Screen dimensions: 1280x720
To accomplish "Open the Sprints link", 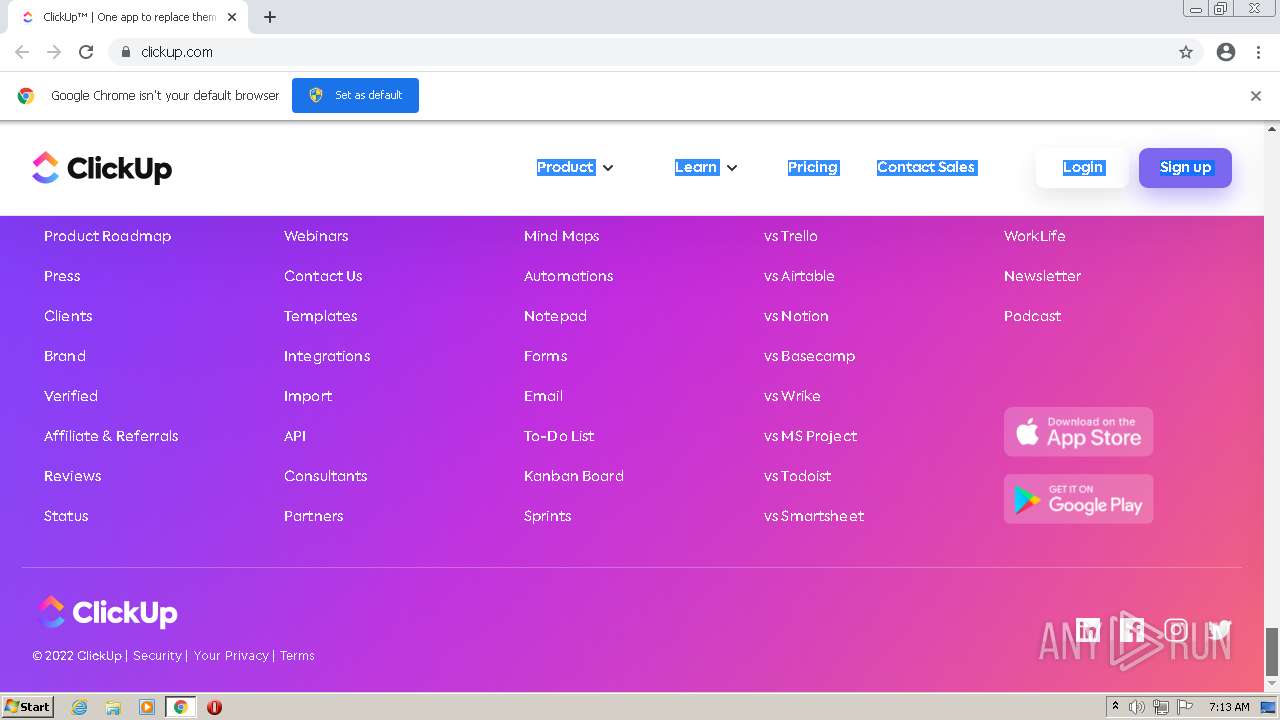I will pos(547,516).
